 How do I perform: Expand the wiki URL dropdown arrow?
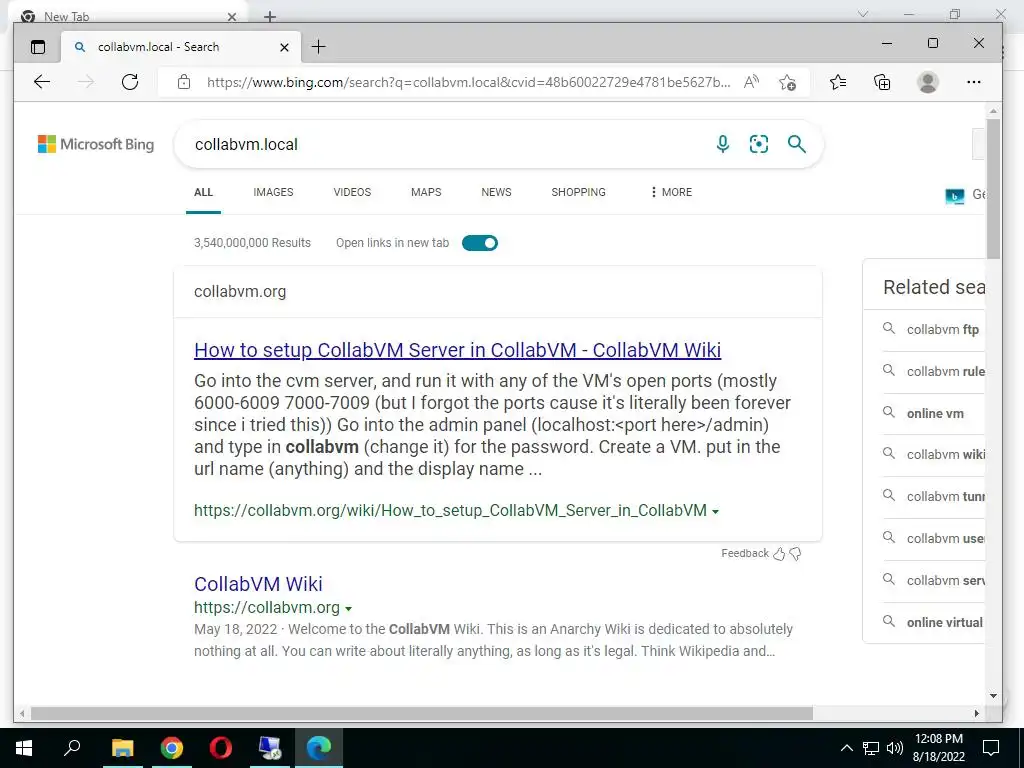[x=715, y=511]
